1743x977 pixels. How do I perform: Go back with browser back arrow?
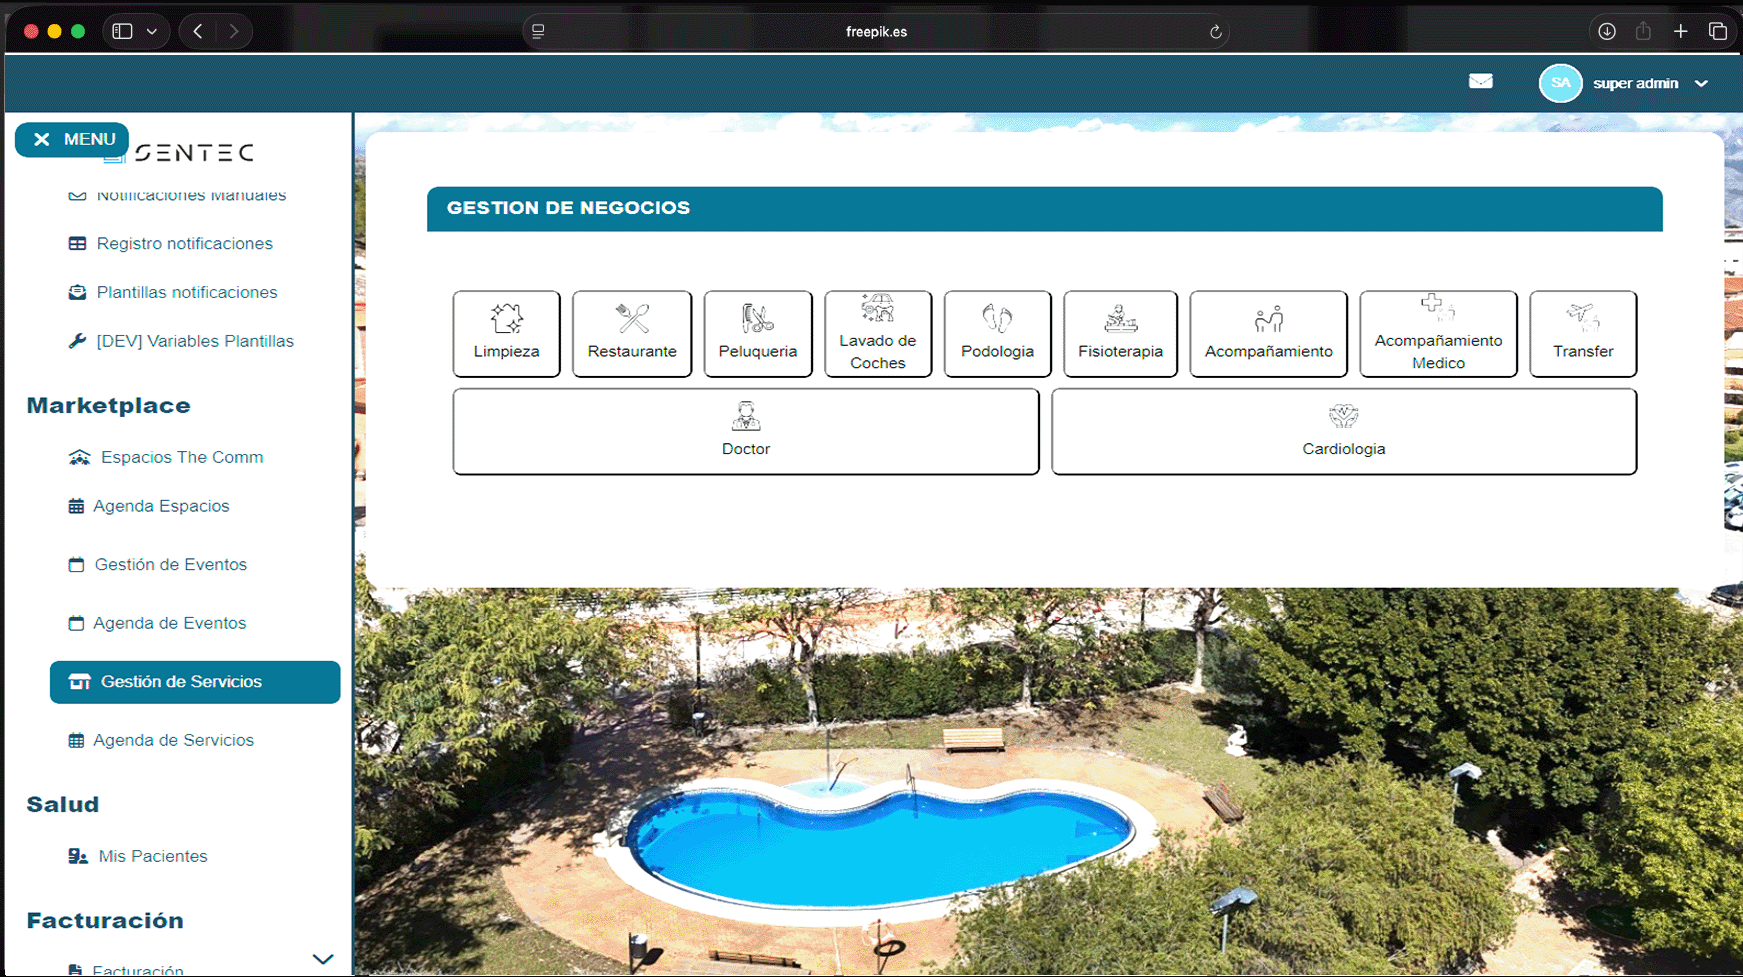198,32
